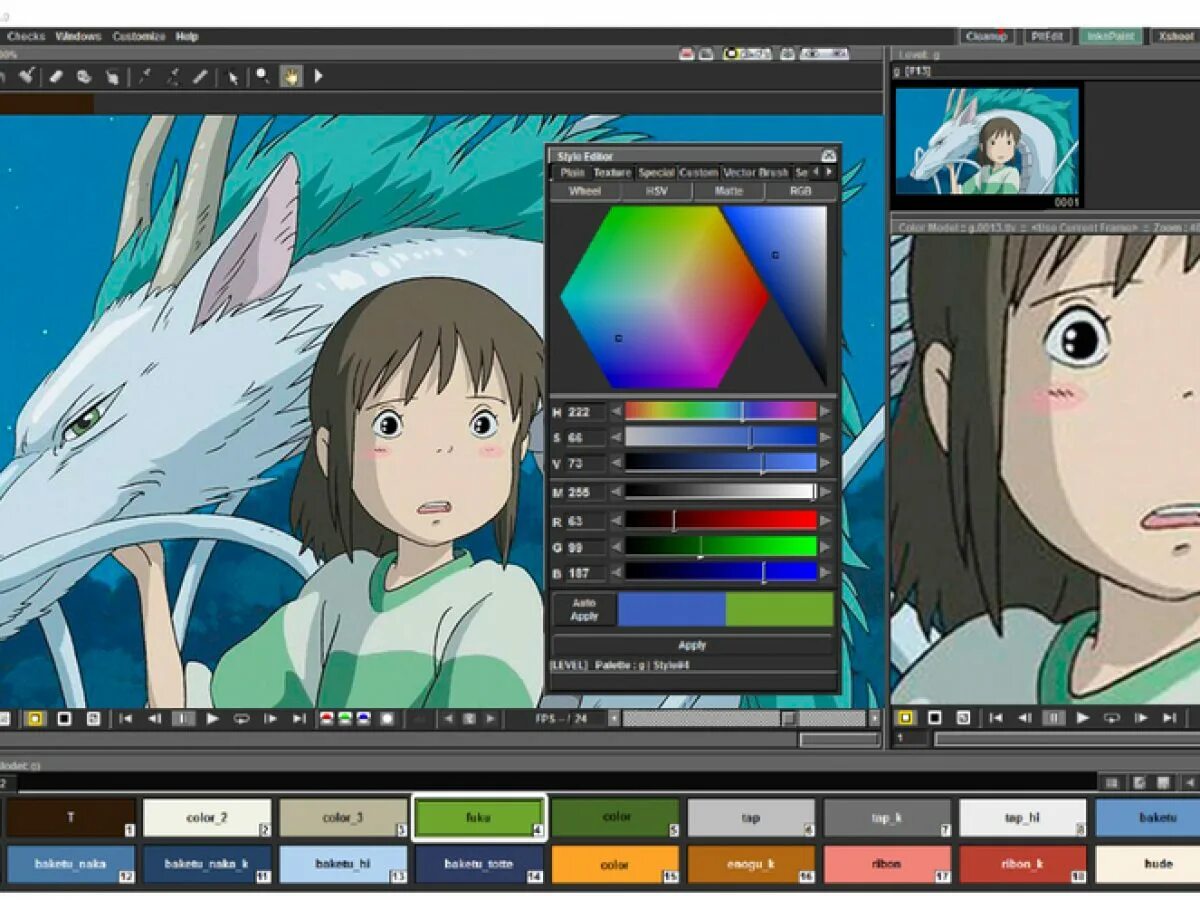
Task: Click yellow square icon in Color Model viewer
Action: click(x=906, y=717)
